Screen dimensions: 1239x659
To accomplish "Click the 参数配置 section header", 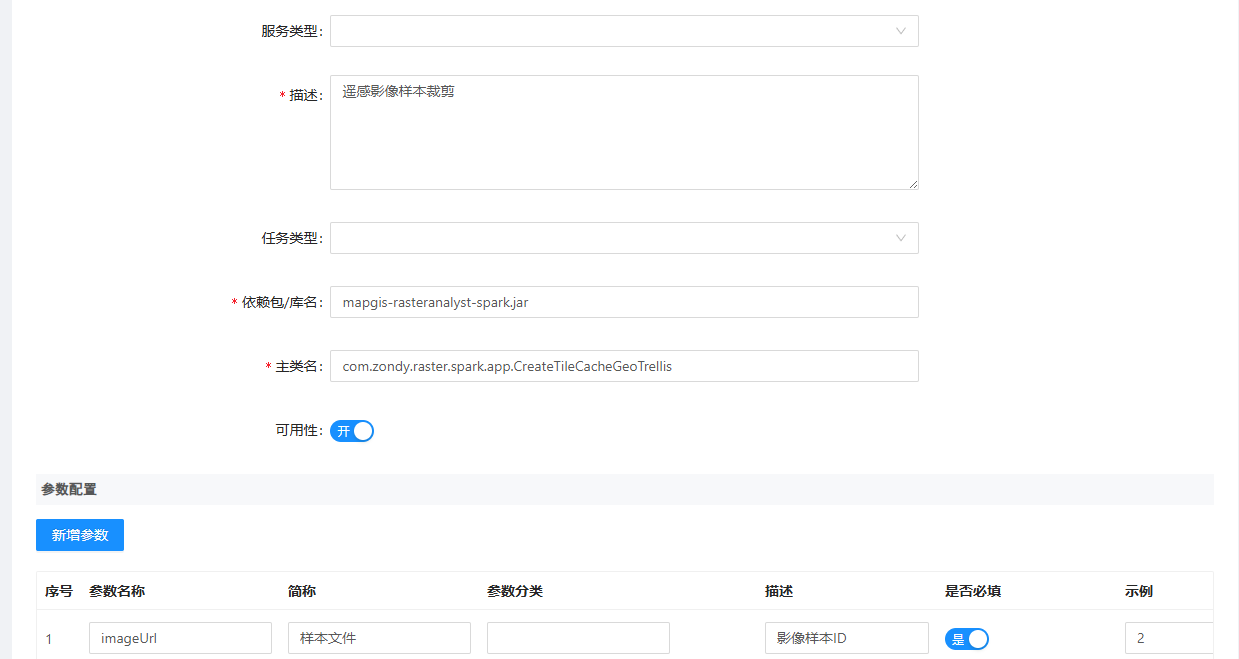I will coord(69,490).
